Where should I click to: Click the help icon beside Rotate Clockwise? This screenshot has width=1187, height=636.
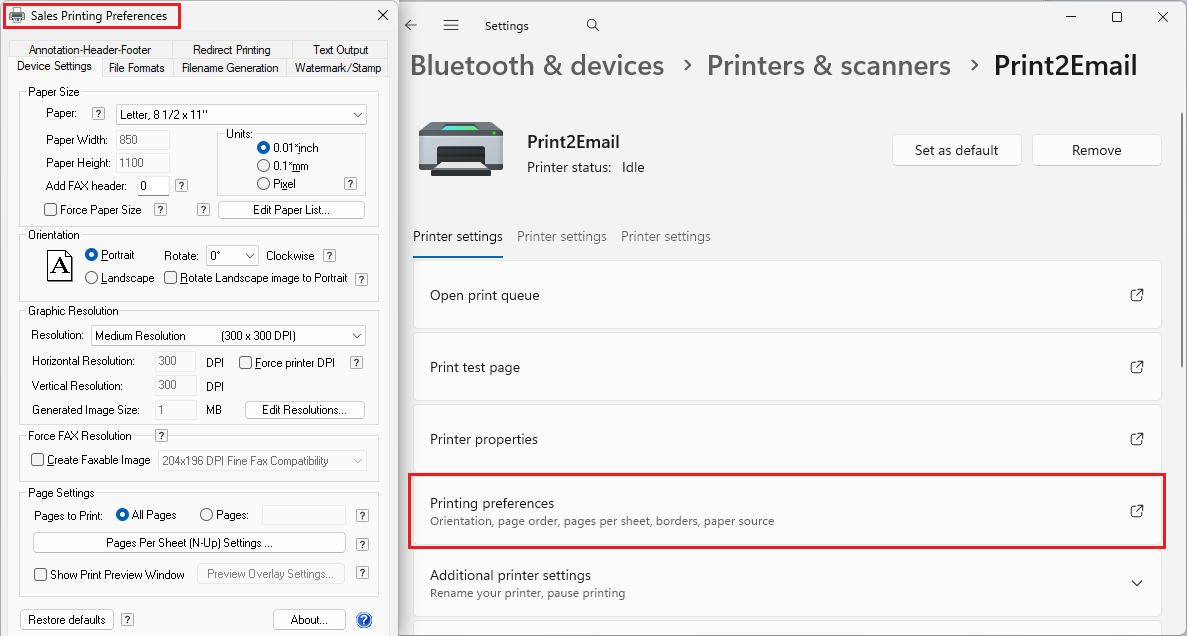[329, 256]
